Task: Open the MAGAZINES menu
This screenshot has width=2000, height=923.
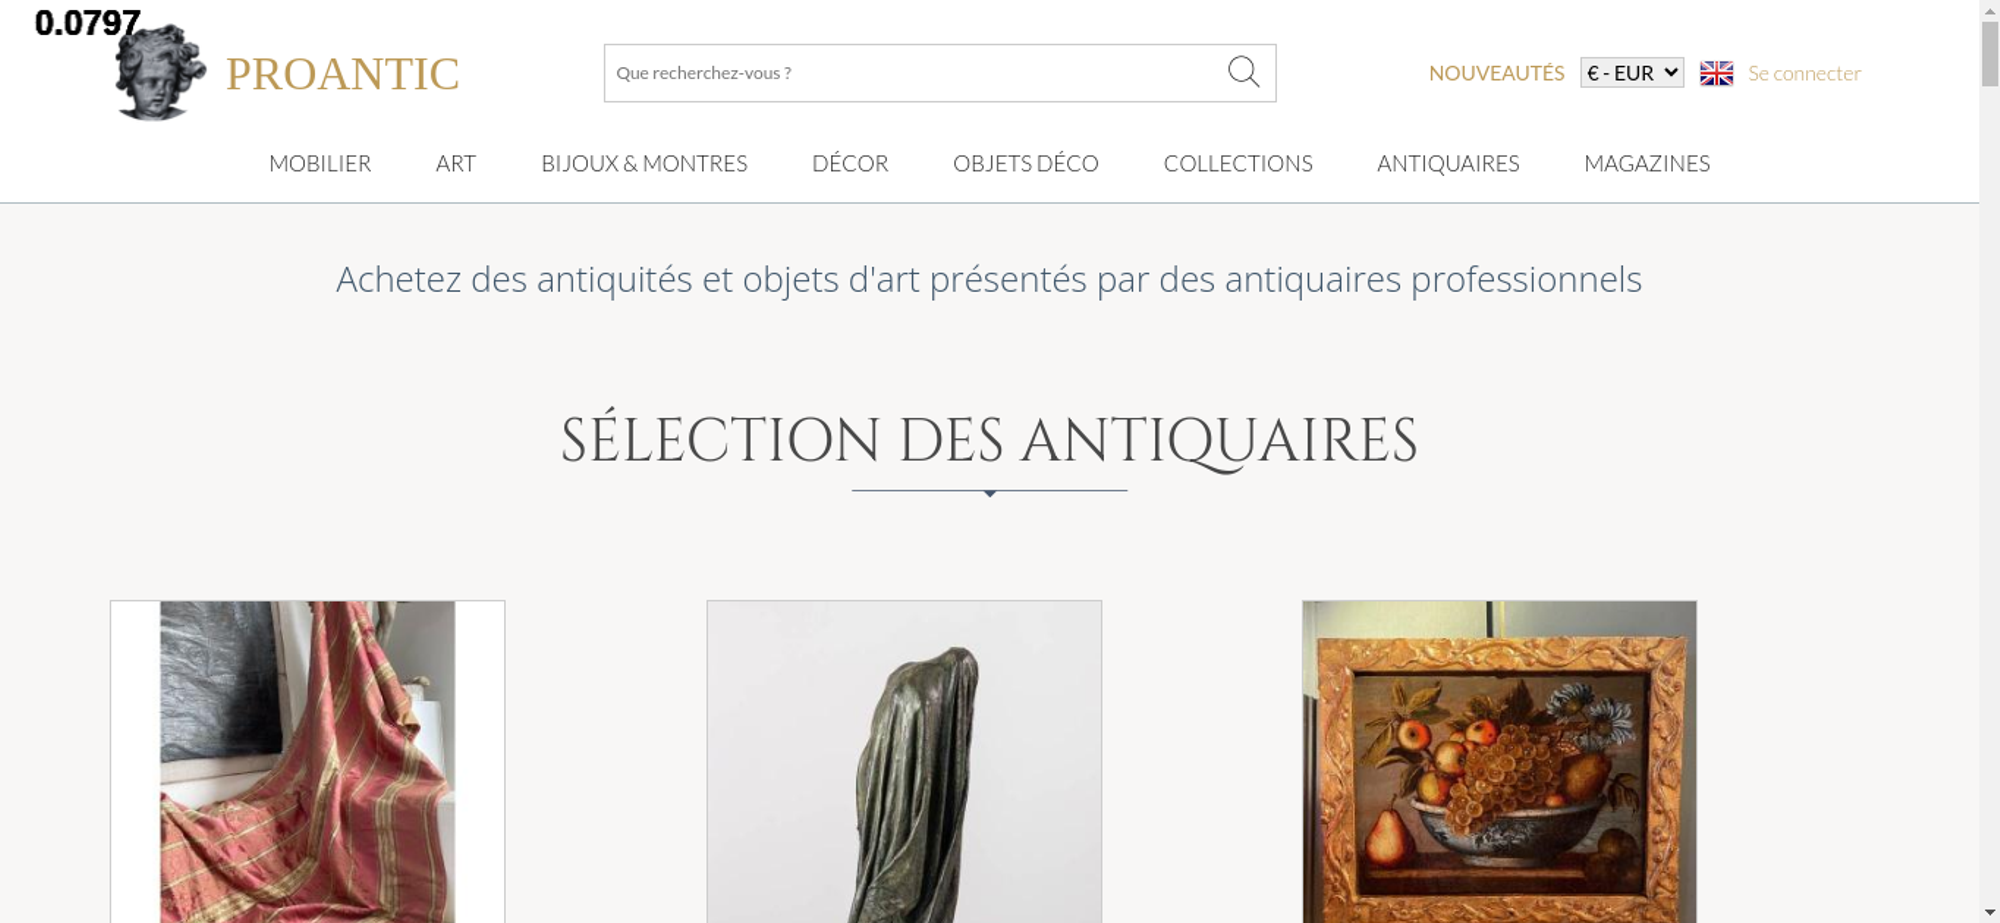Action: (x=1647, y=163)
